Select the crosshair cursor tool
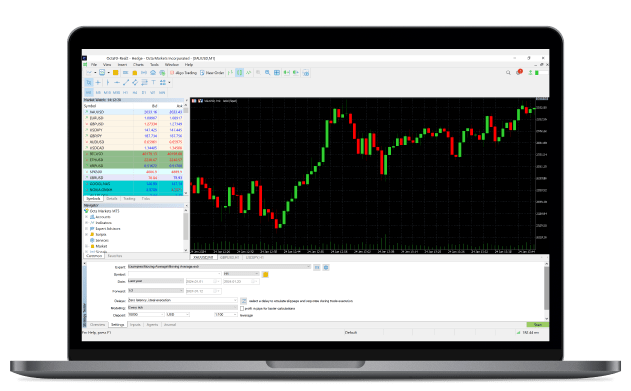Image resolution: width=631 pixels, height=391 pixels. pos(98,82)
